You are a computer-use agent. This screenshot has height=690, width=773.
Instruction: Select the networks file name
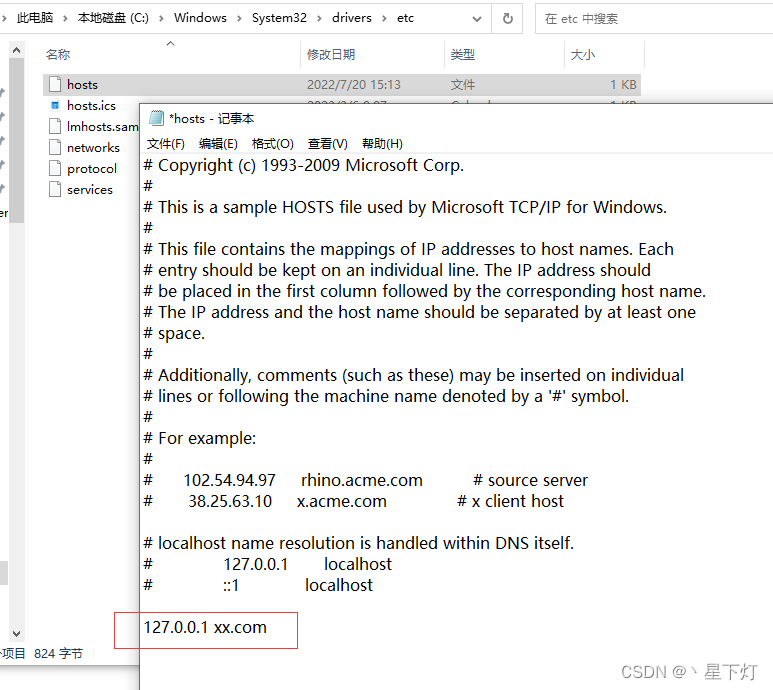pyautogui.click(x=93, y=147)
